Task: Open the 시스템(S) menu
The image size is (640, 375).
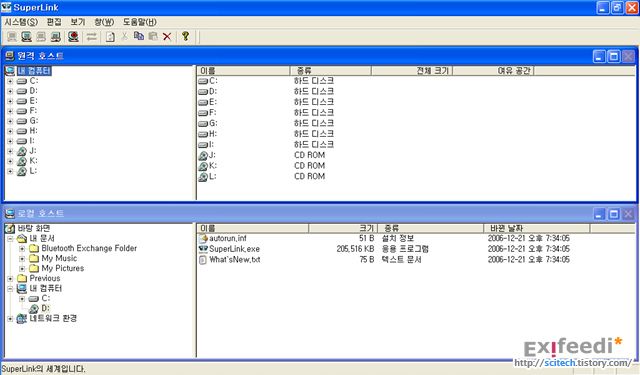Action: pyautogui.click(x=21, y=22)
